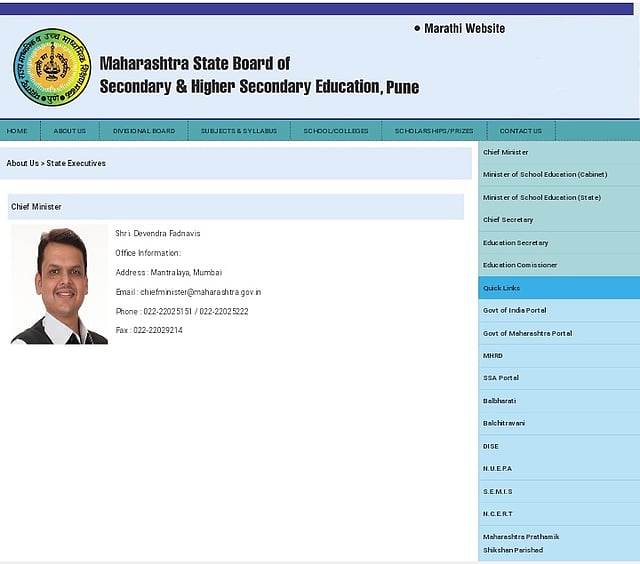
Task: Select Chief Minister in sidebar
Action: [x=506, y=152]
